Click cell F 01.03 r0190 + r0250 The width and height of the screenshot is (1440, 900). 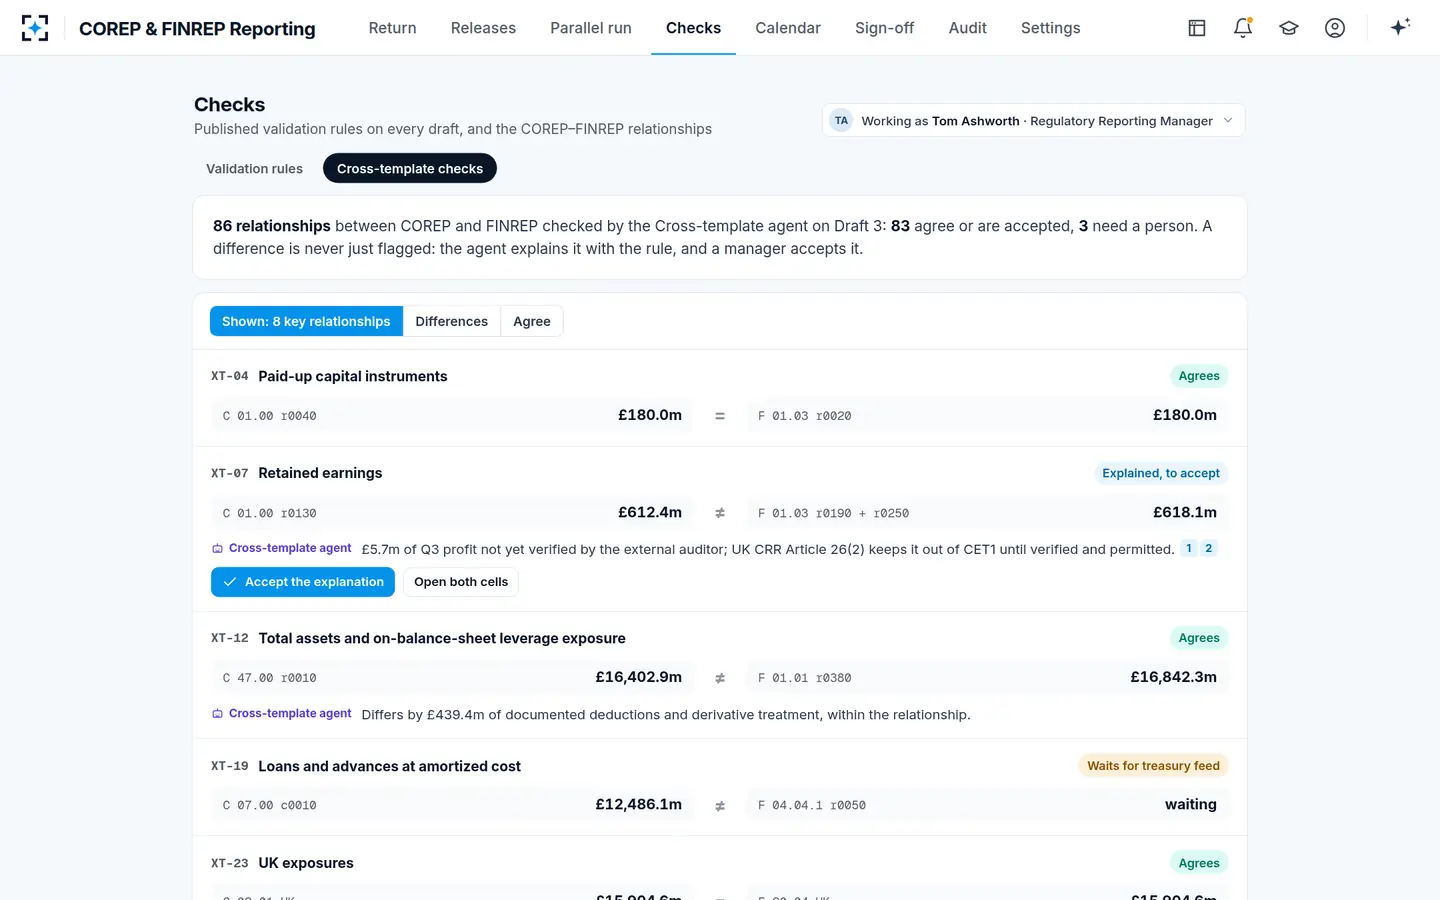click(x=987, y=513)
